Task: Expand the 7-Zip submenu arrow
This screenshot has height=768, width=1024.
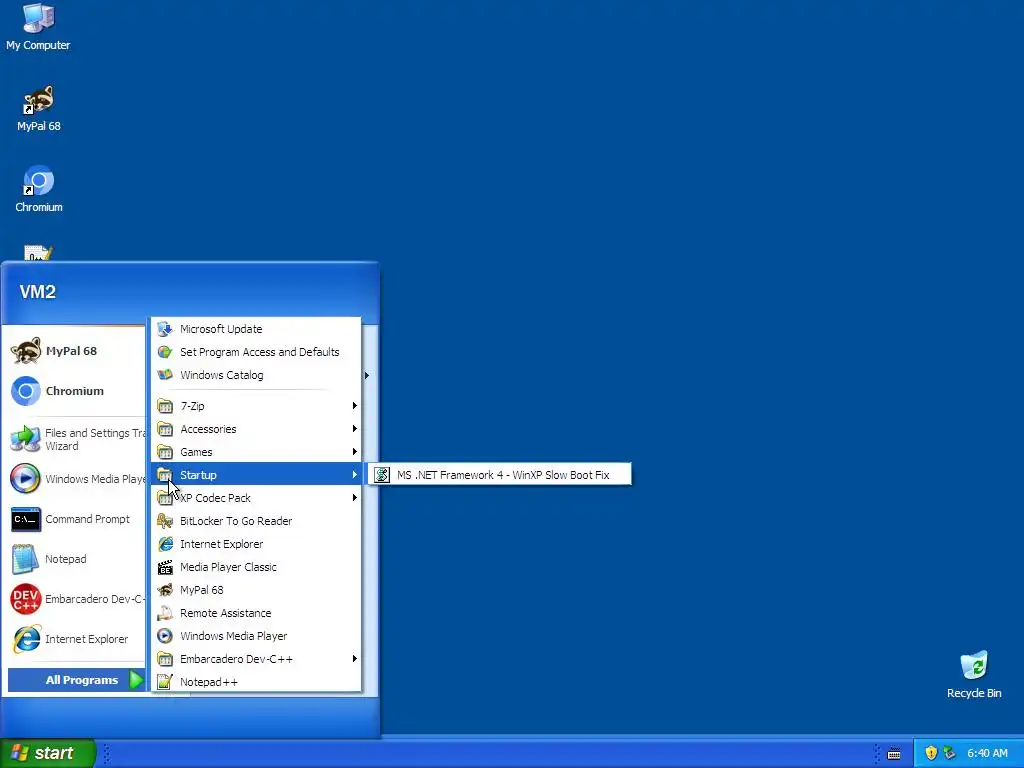Action: (355, 406)
